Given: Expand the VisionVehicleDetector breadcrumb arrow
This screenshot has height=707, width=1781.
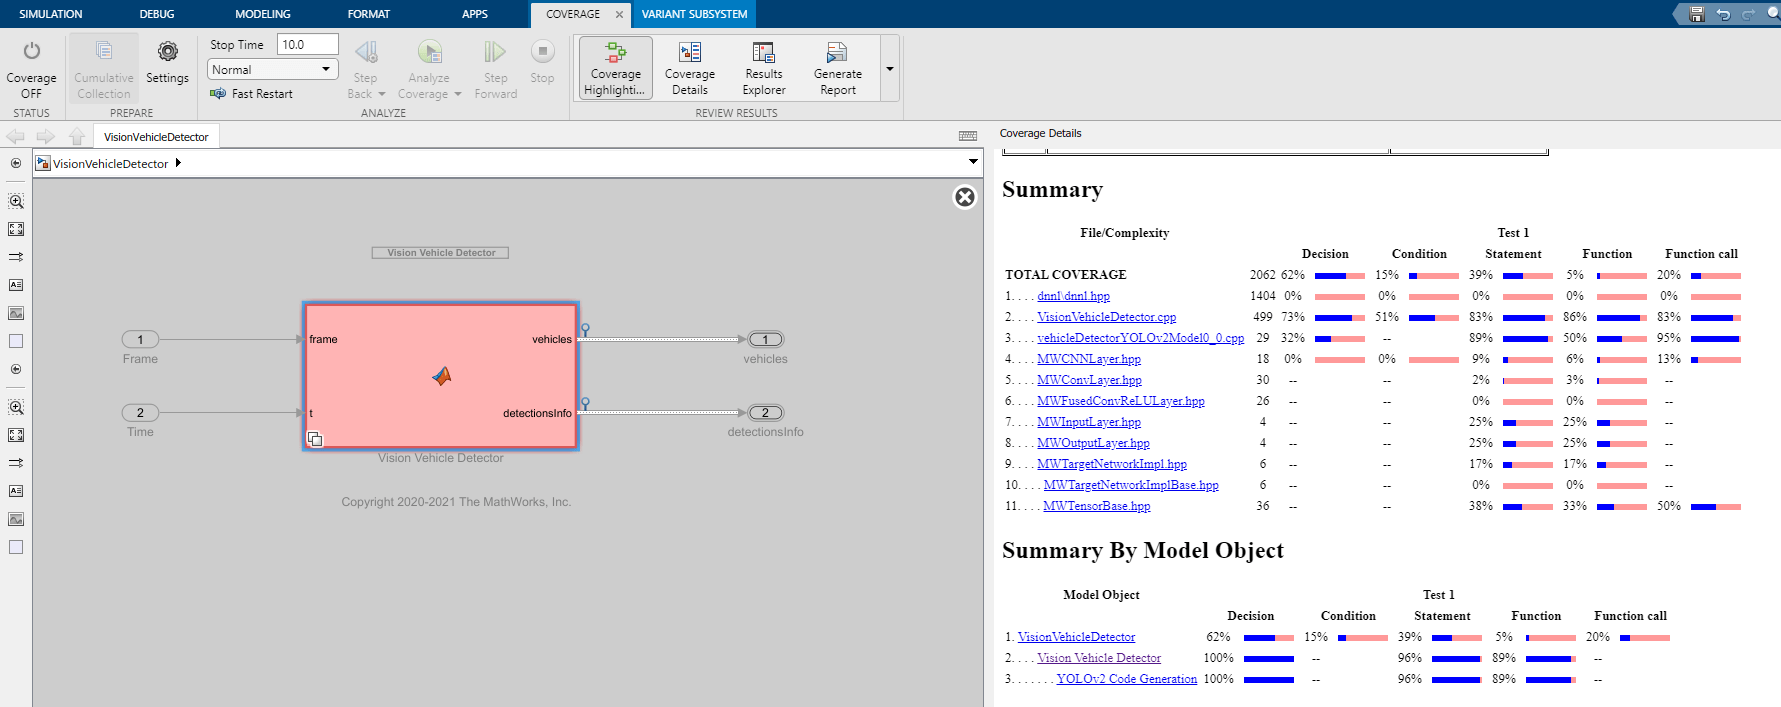Looking at the screenshot, I should point(178,163).
